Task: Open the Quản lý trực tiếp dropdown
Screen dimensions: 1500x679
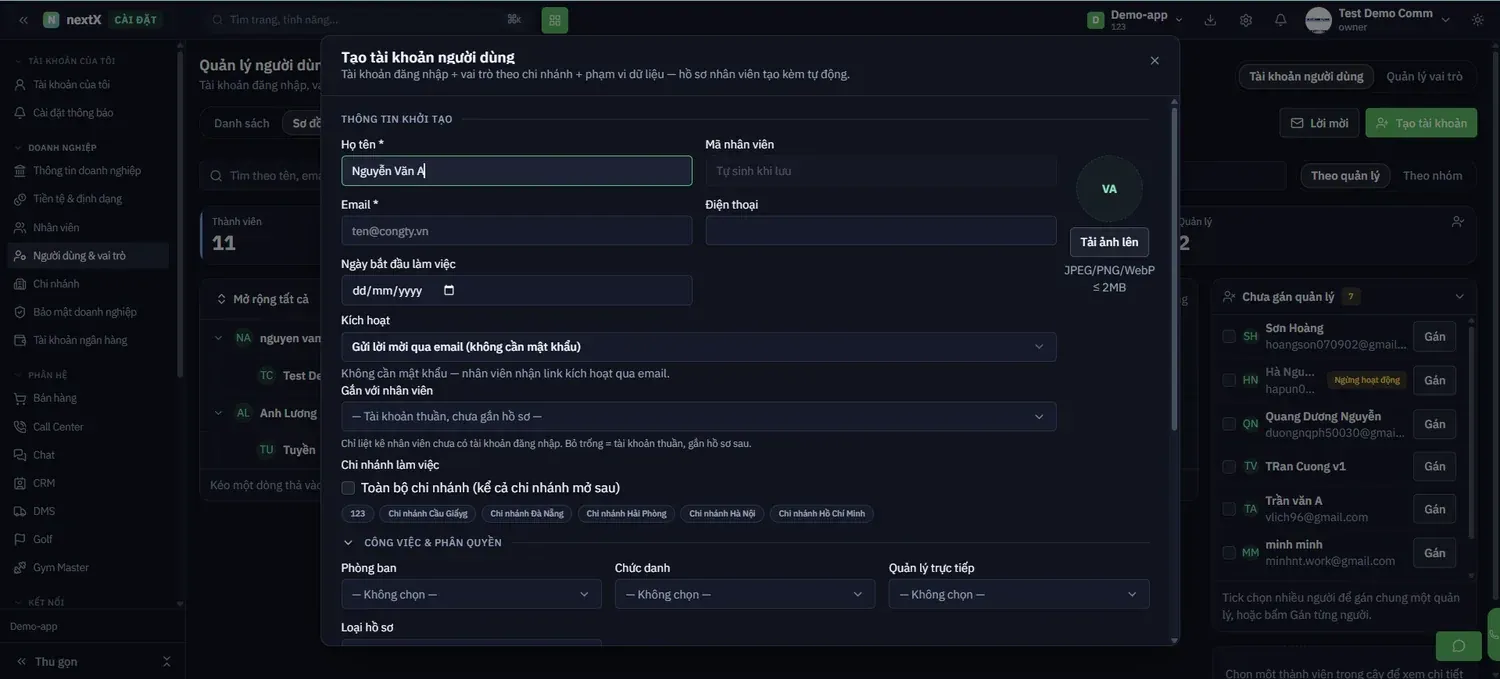Action: (x=1019, y=594)
